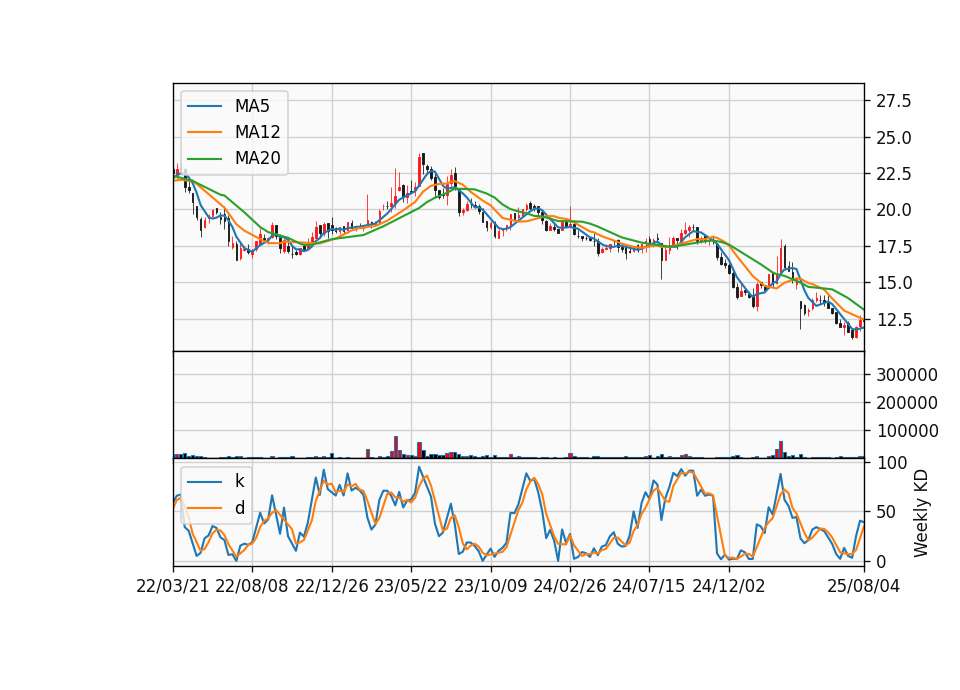Click the 25.0 price axis label

pos(893,138)
